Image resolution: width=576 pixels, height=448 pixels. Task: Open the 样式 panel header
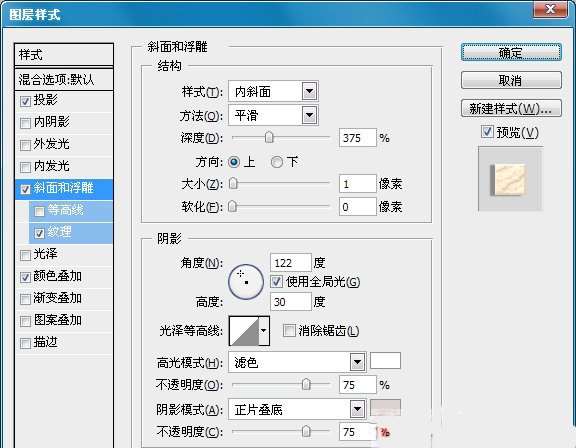[x=64, y=55]
